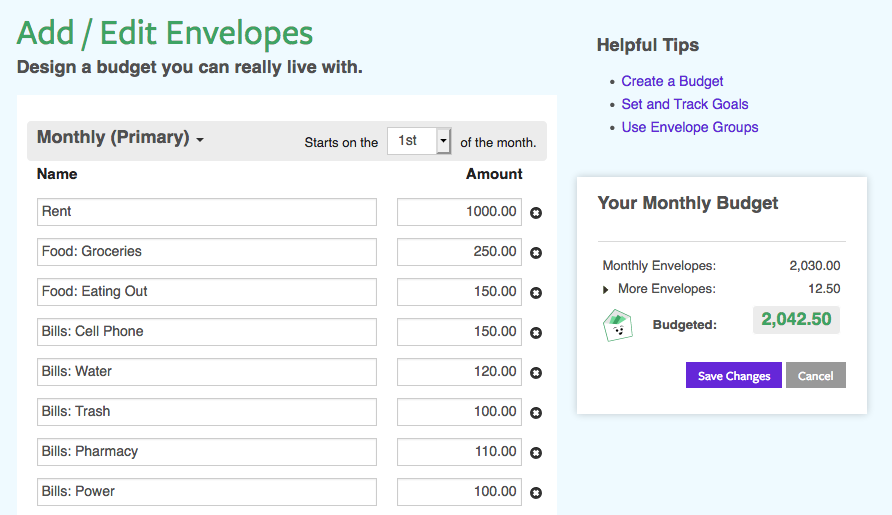The image size is (892, 515).
Task: Click the remove icon beside Rent
Action: (x=536, y=213)
